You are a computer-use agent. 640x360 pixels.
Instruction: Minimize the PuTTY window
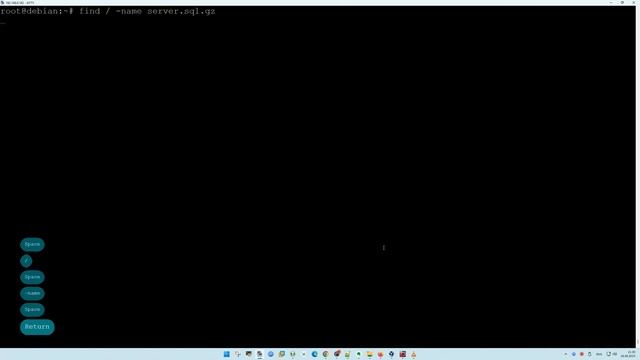(611, 2)
